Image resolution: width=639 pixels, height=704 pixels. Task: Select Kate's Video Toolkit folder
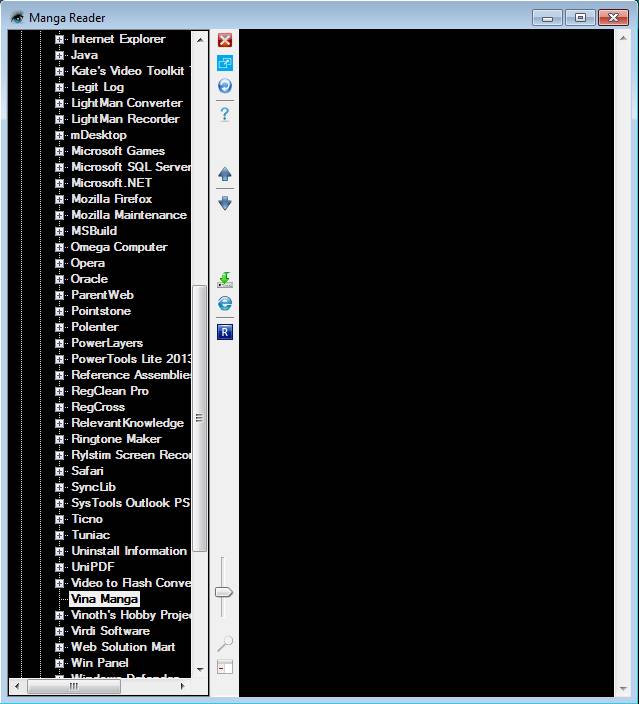click(x=130, y=71)
